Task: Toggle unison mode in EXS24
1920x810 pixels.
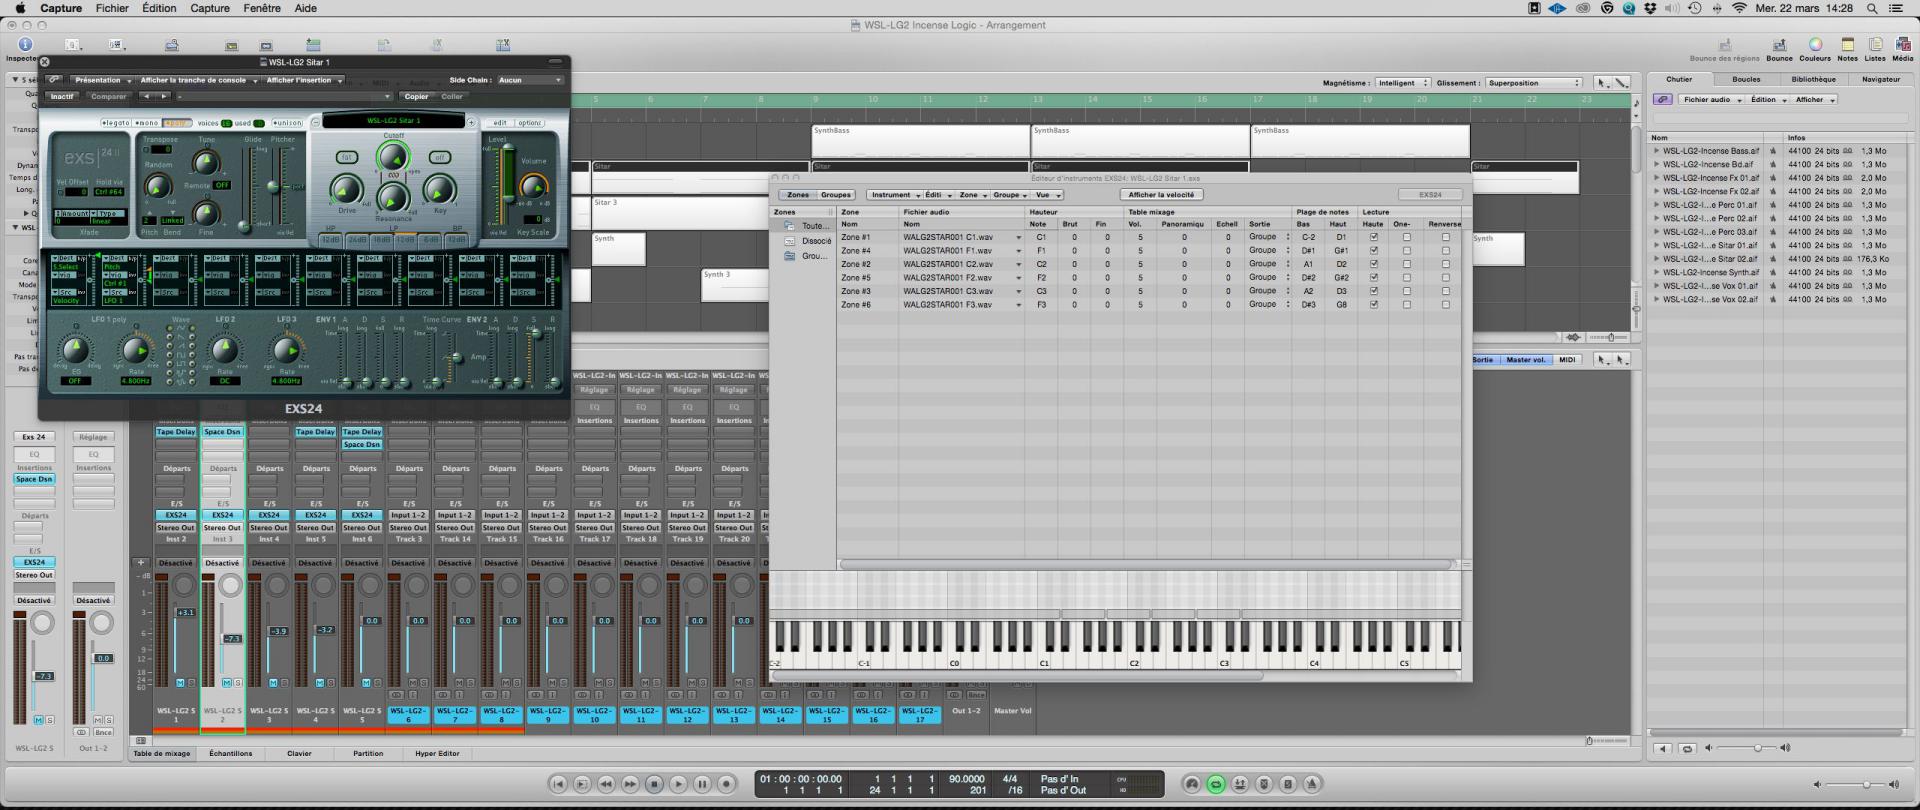Action: 287,123
